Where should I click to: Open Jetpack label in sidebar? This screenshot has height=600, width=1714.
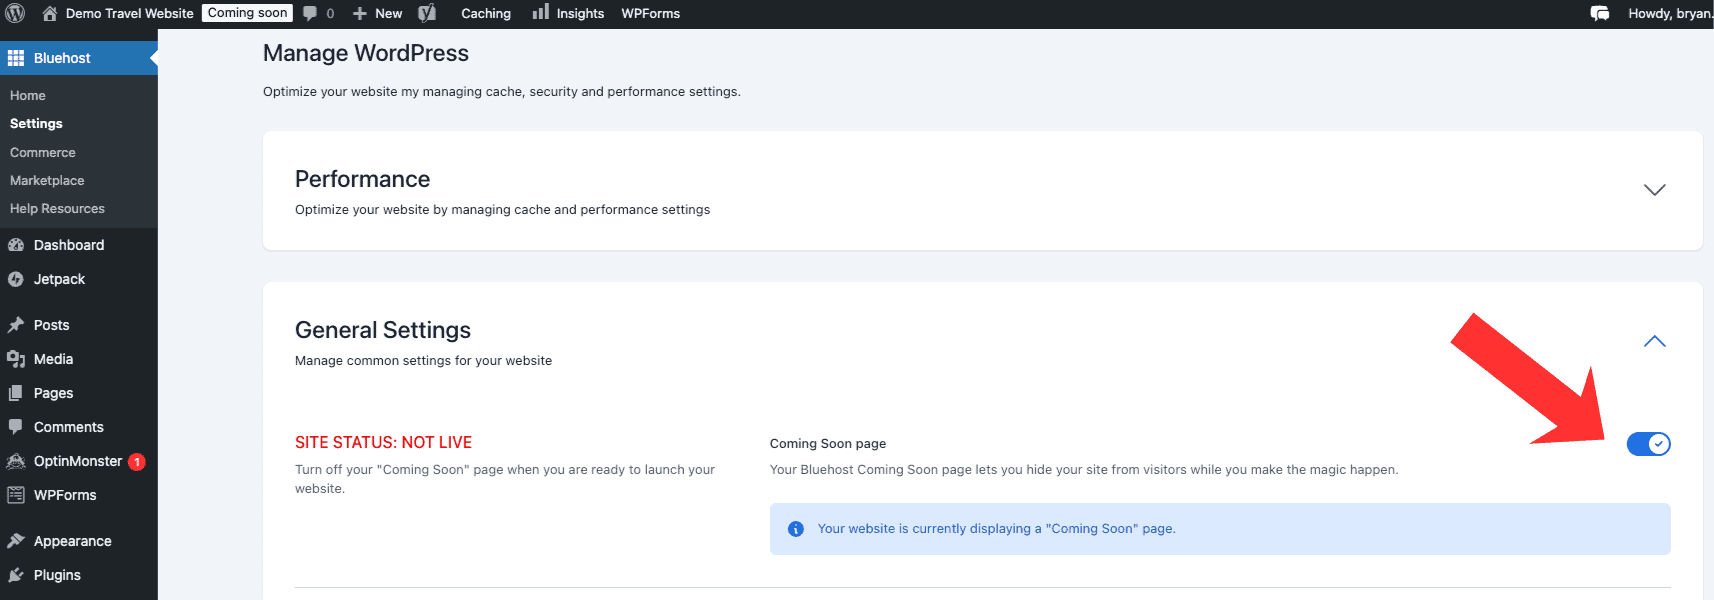59,279
